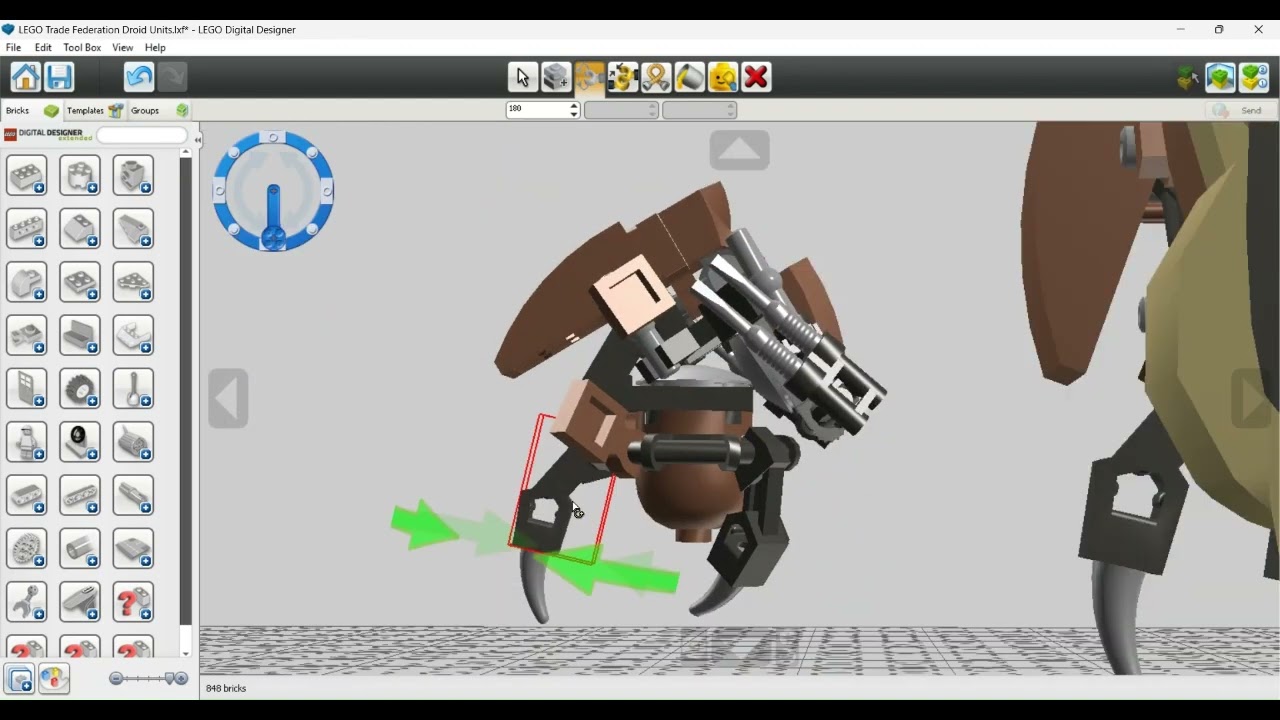Open the panel and seat bricks category
1280x720 pixels.
point(80,335)
